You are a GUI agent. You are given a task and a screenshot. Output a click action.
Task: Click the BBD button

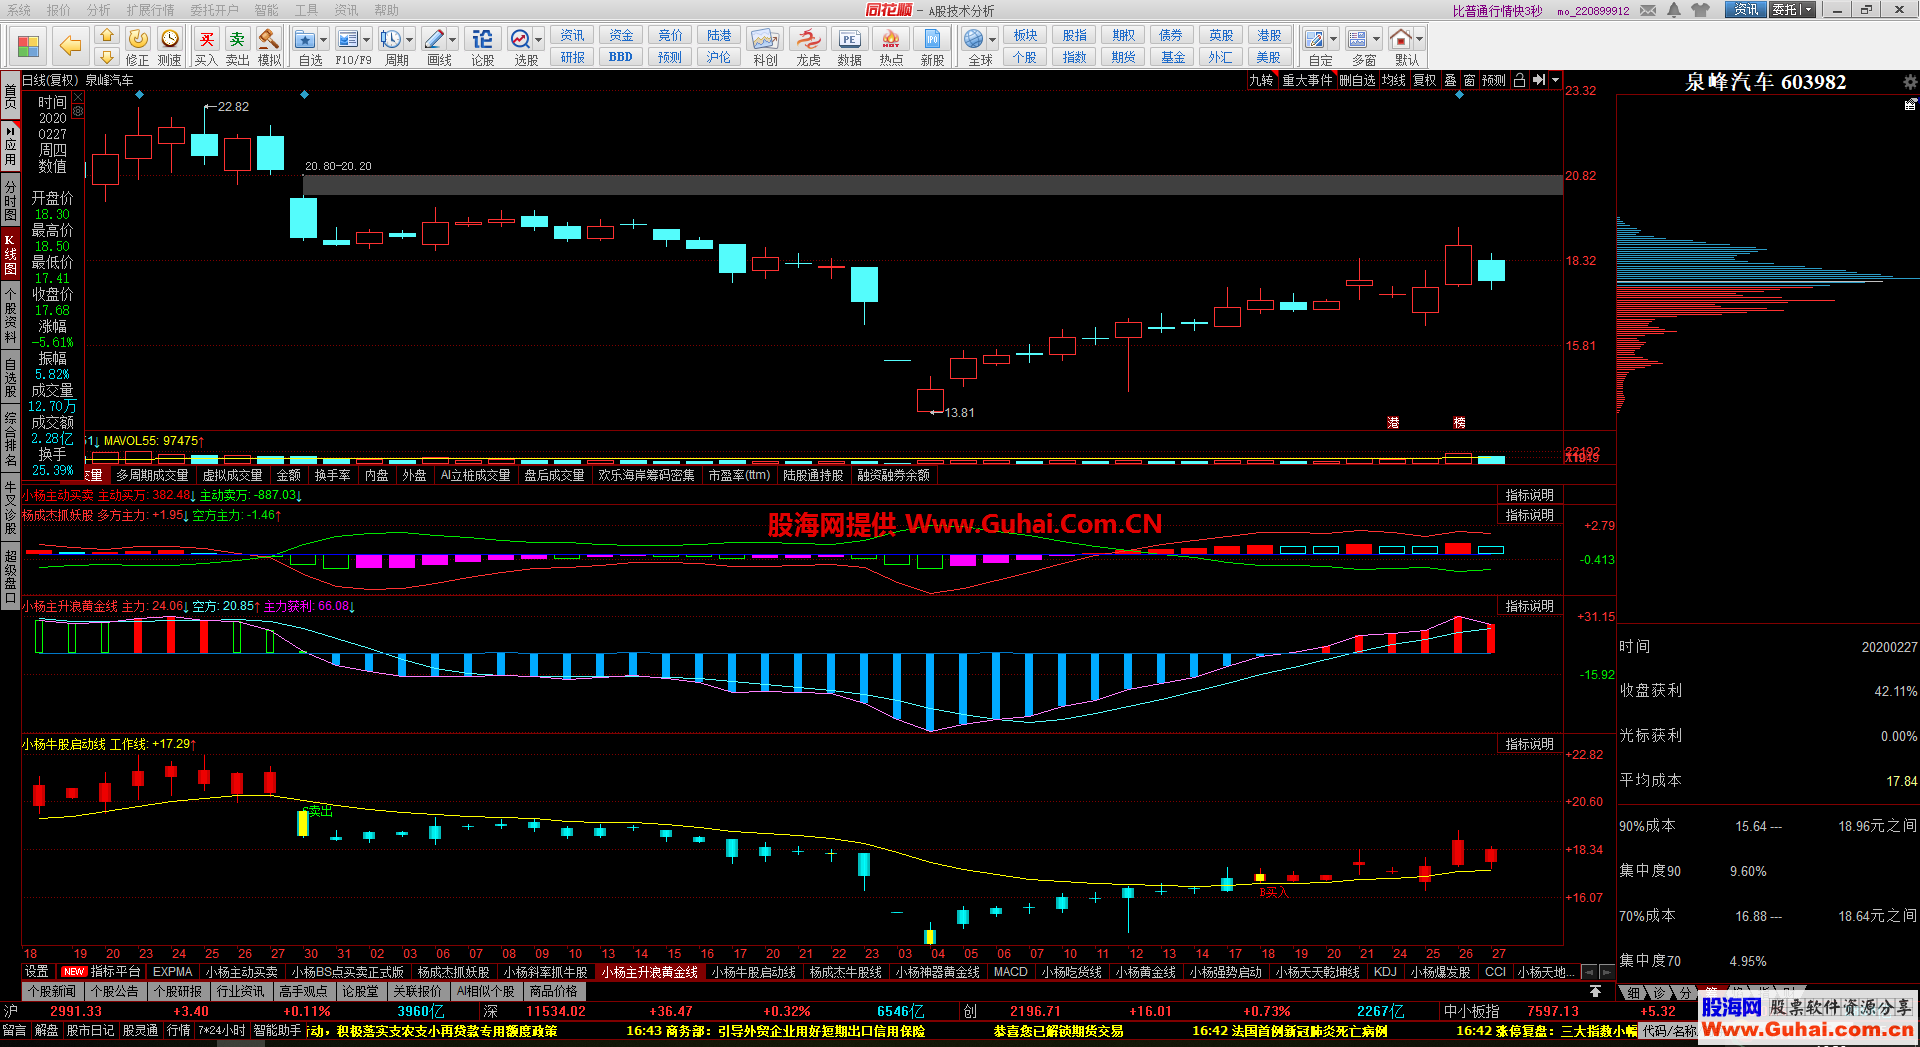point(620,57)
